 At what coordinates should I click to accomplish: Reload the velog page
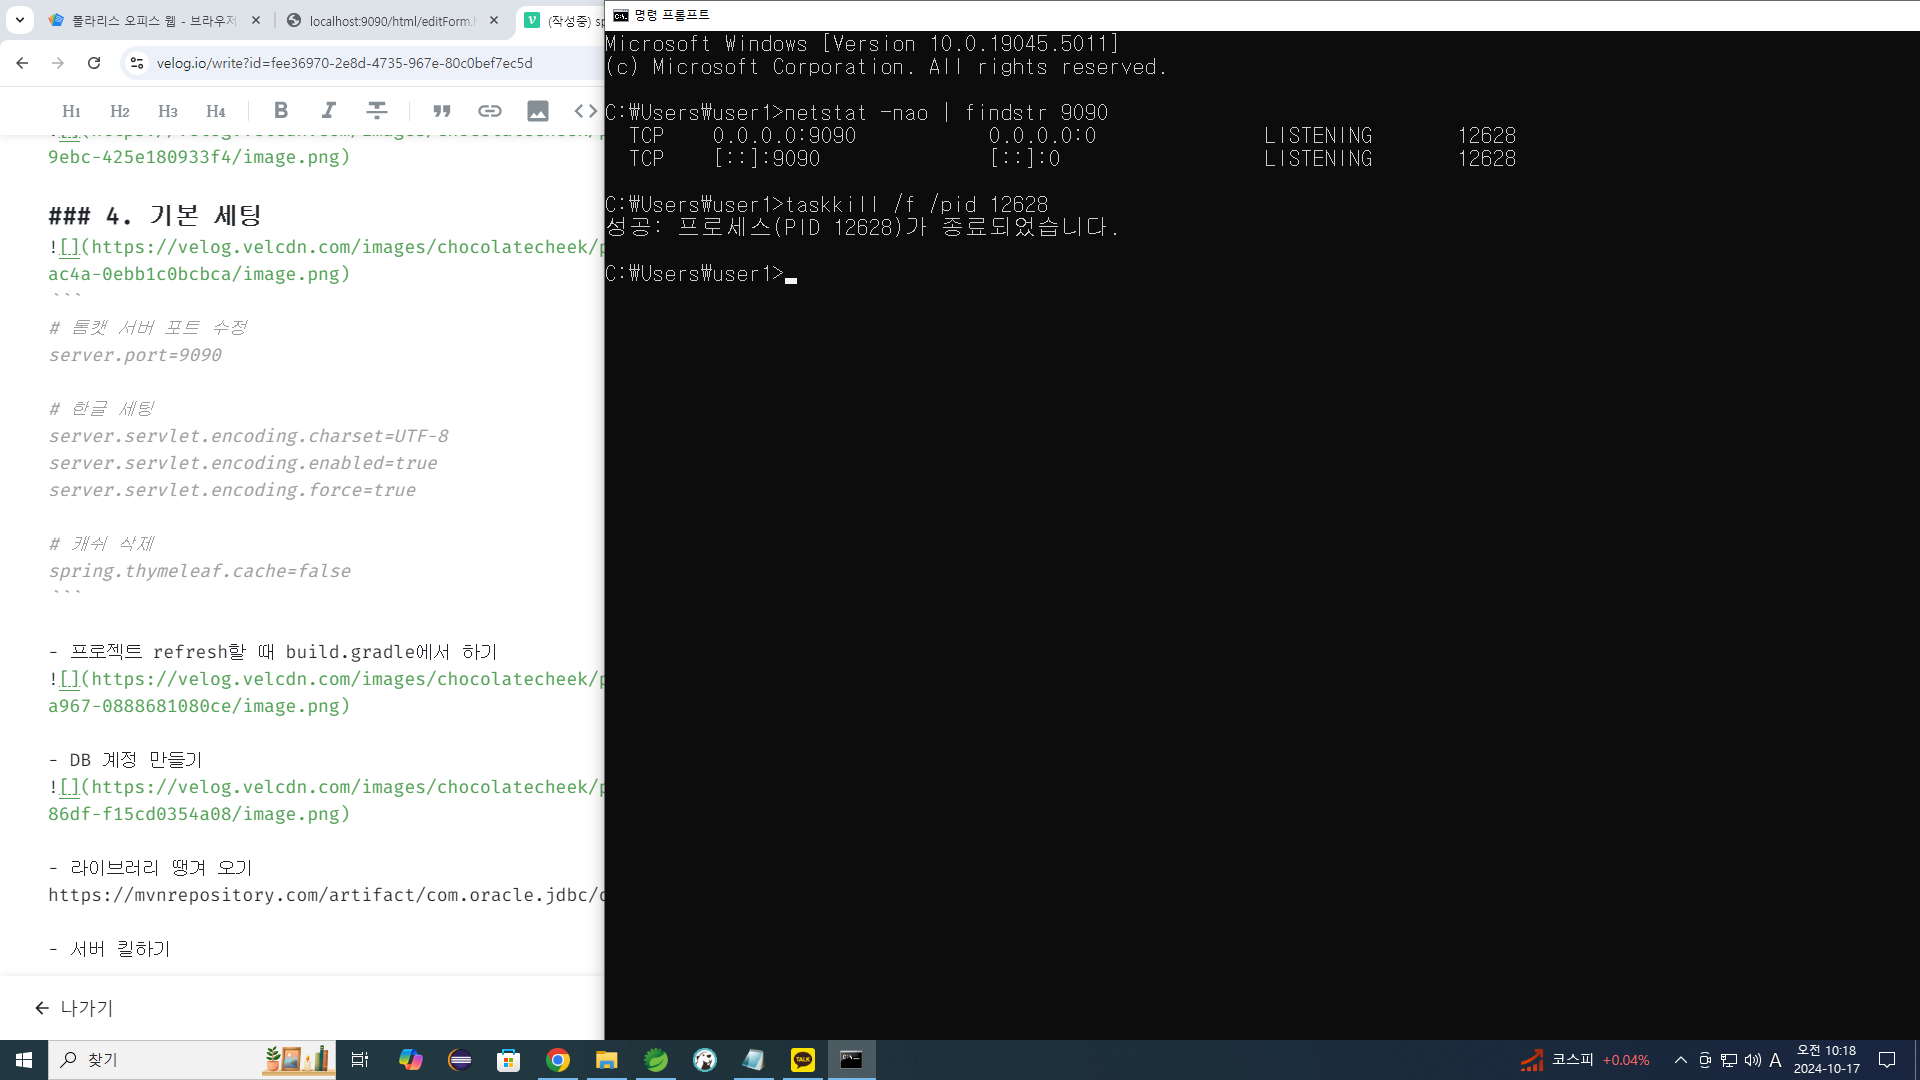click(94, 63)
